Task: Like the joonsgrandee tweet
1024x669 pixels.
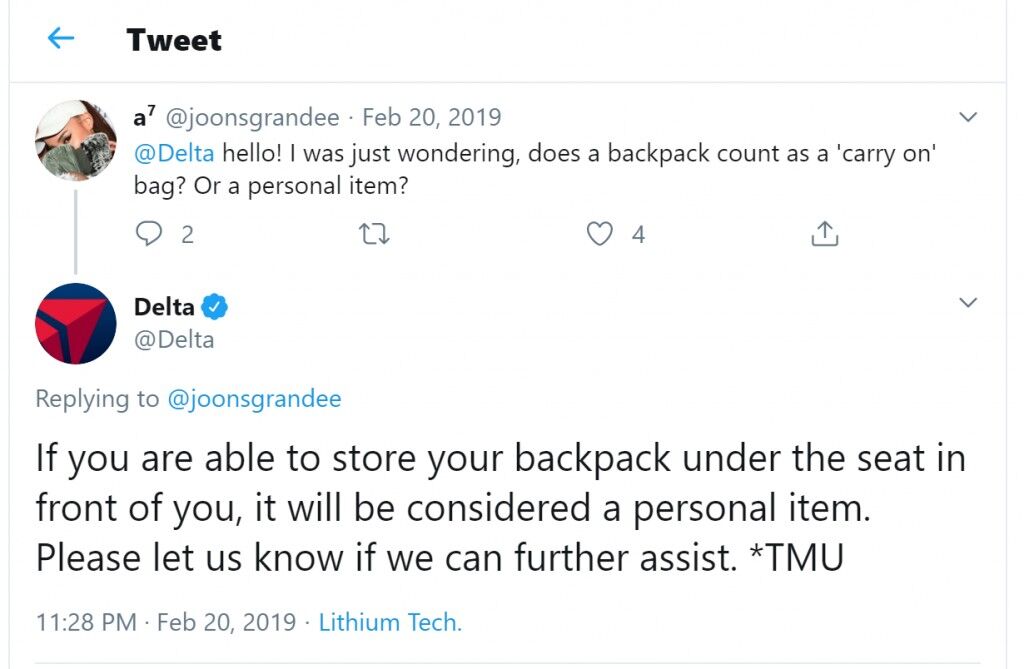Action: click(600, 234)
